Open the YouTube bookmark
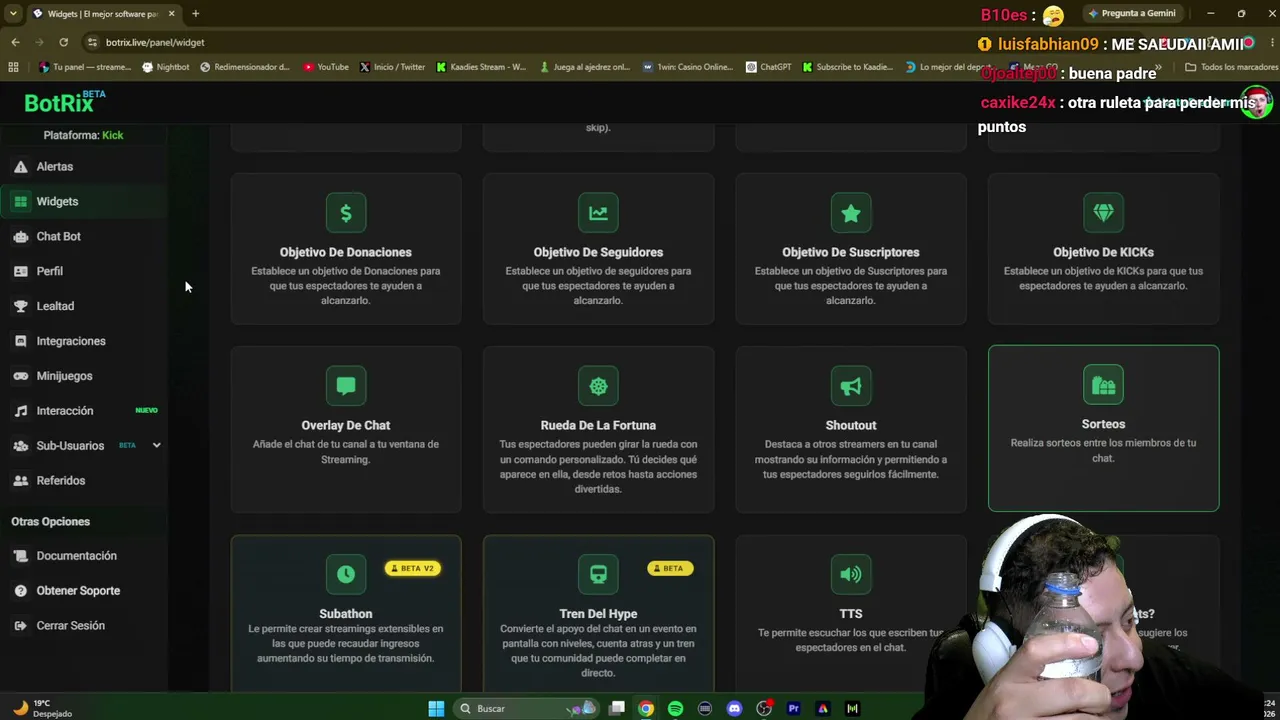Screen dimensions: 1280x720 pos(326,67)
